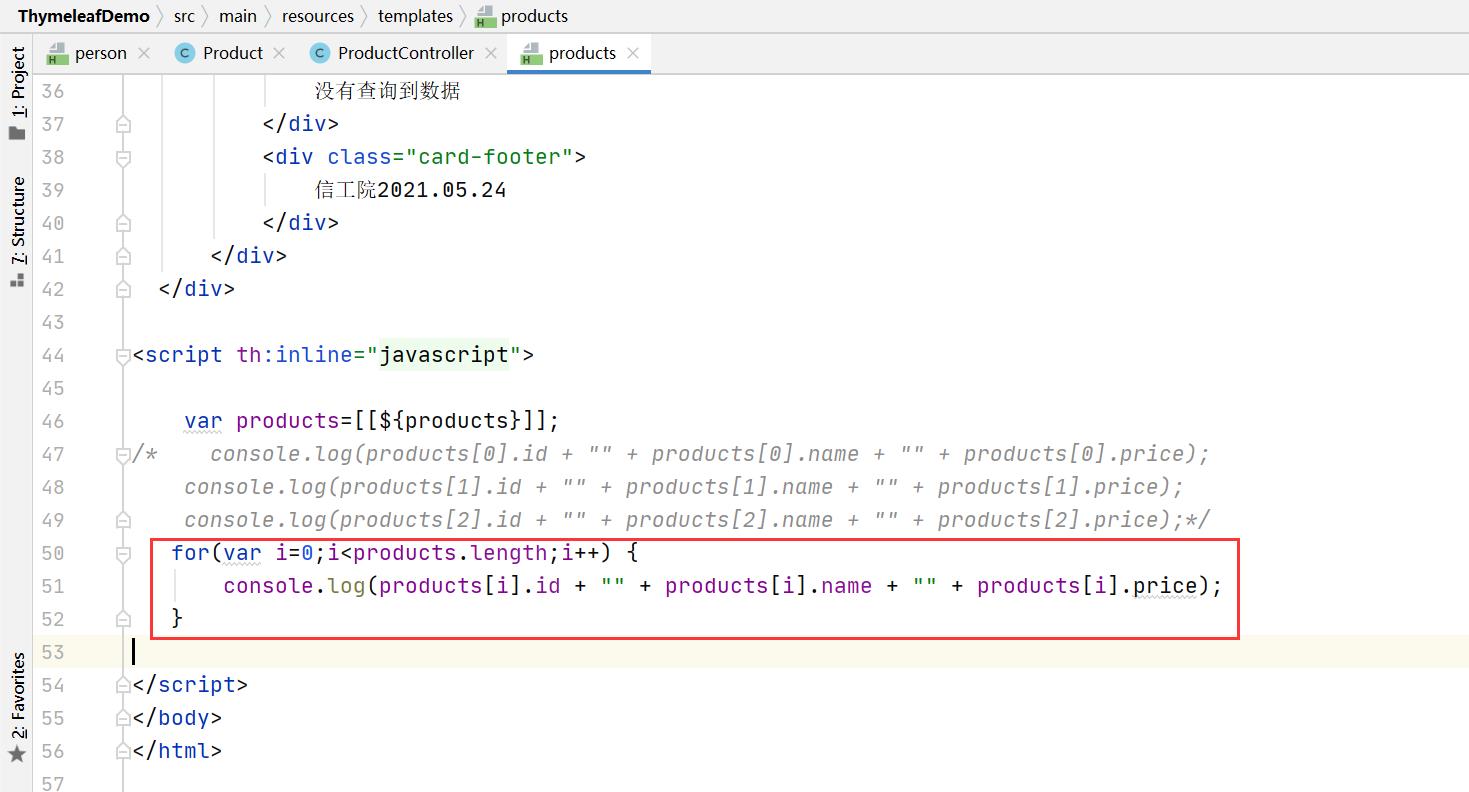Click the HTML file icon on person tab
Image resolution: width=1469 pixels, height=792 pixels.
point(58,53)
